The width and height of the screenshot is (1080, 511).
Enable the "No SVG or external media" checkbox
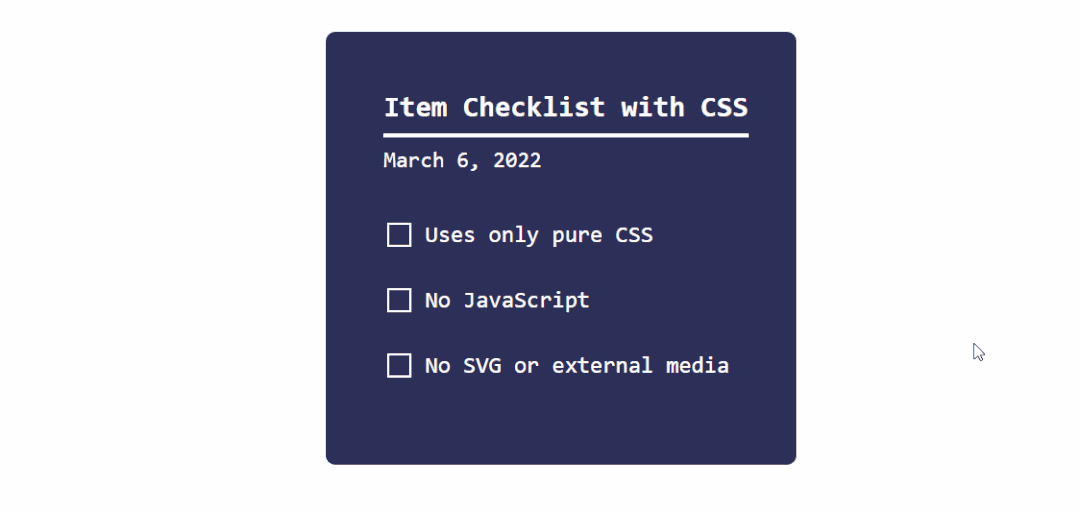(399, 365)
